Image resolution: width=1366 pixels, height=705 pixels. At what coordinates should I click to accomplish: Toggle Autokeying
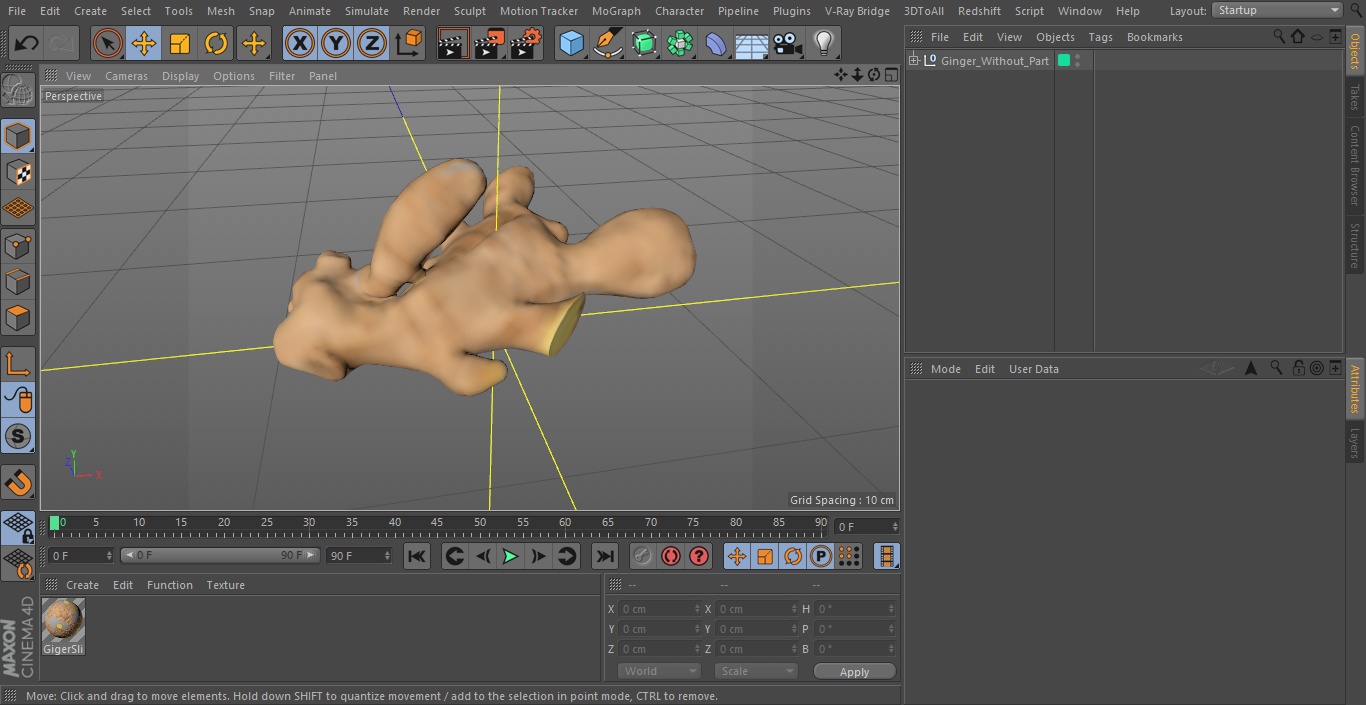click(671, 556)
